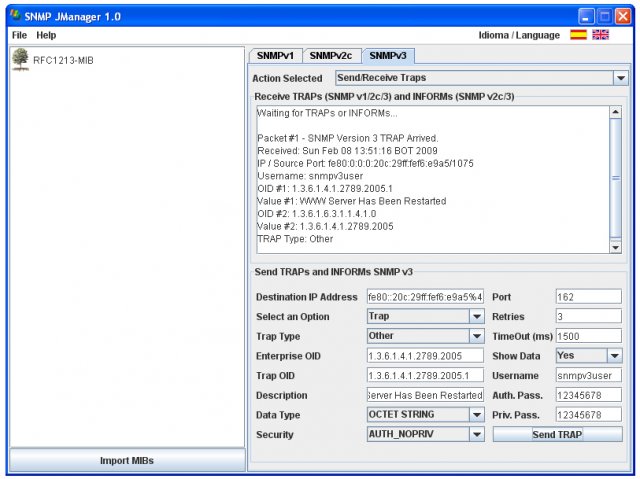Click the 'Username: snmpv3user' log line
The image size is (640, 479).
[x=310, y=176]
